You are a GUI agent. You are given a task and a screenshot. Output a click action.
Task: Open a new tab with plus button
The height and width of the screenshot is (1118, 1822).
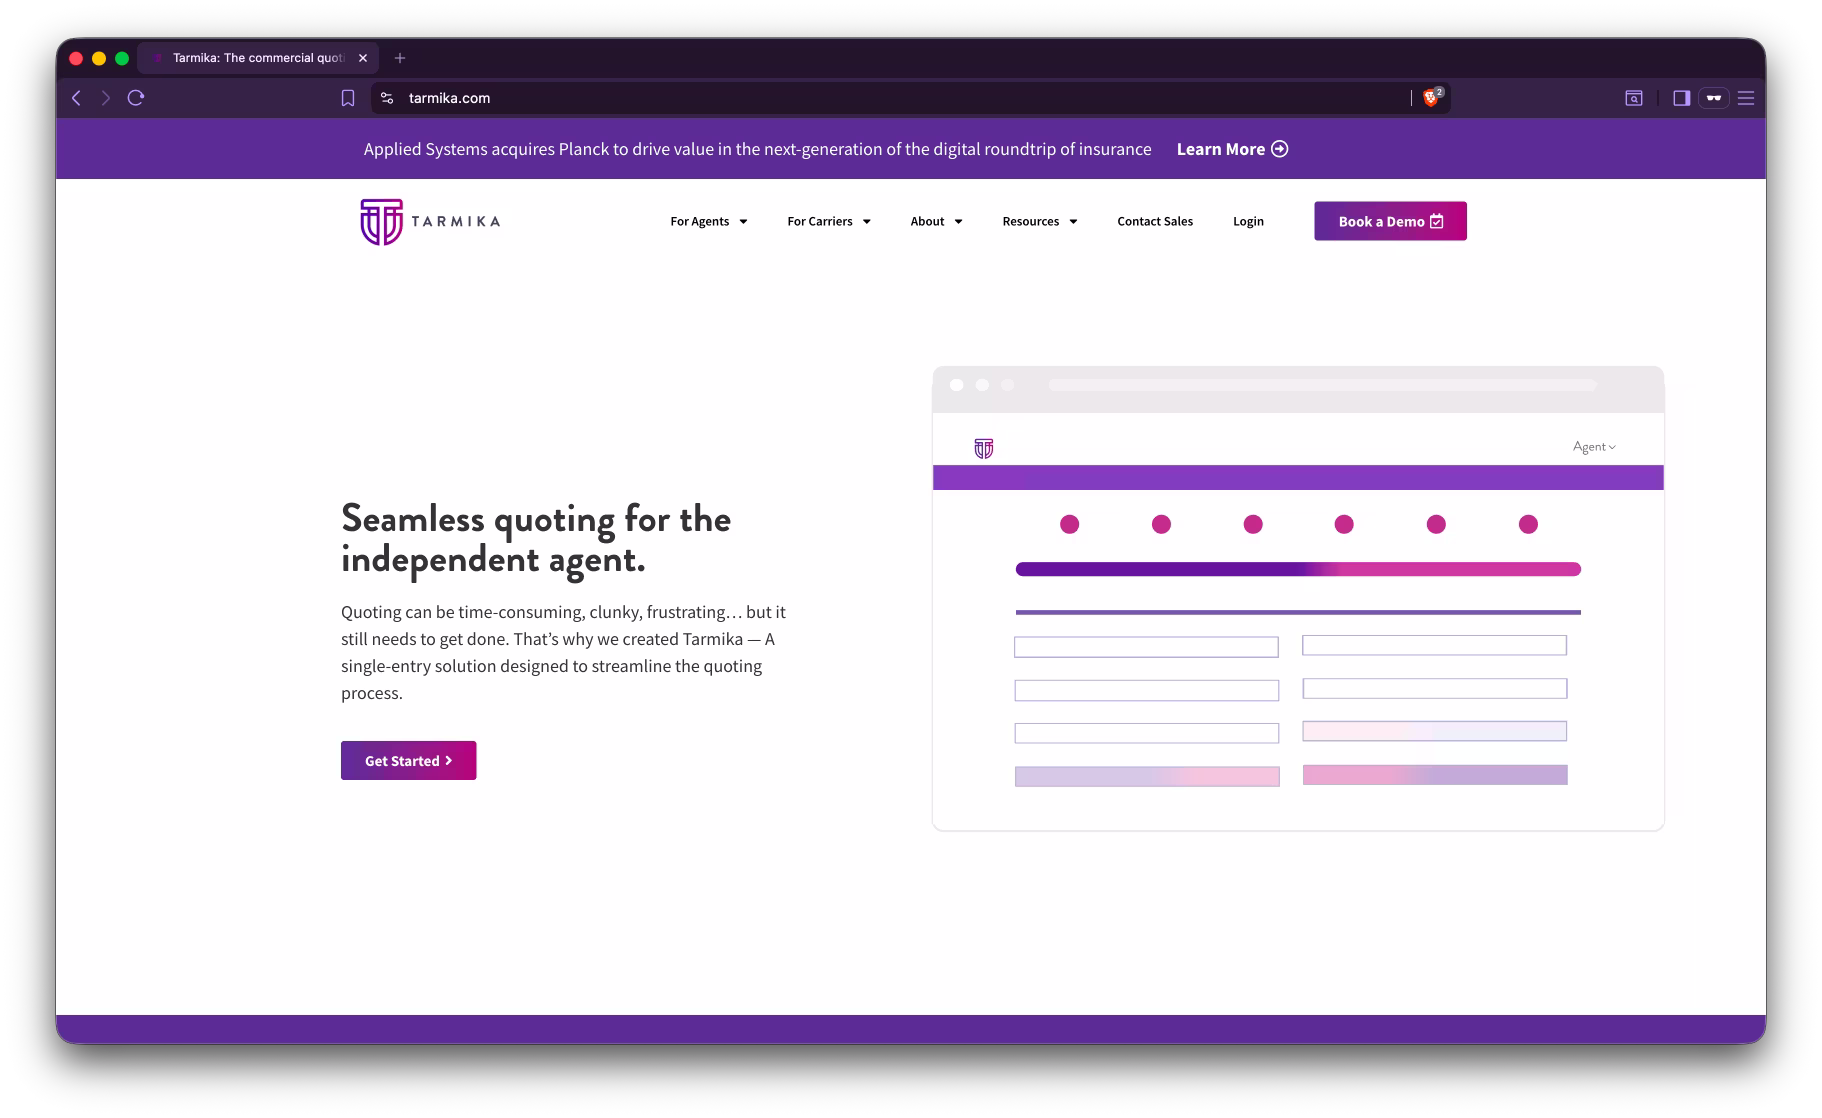(400, 58)
